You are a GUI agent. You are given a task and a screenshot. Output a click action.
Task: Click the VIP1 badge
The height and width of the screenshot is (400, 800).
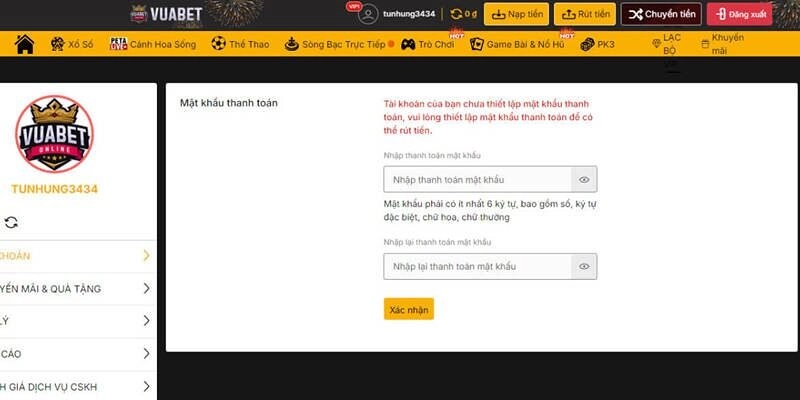click(x=354, y=7)
